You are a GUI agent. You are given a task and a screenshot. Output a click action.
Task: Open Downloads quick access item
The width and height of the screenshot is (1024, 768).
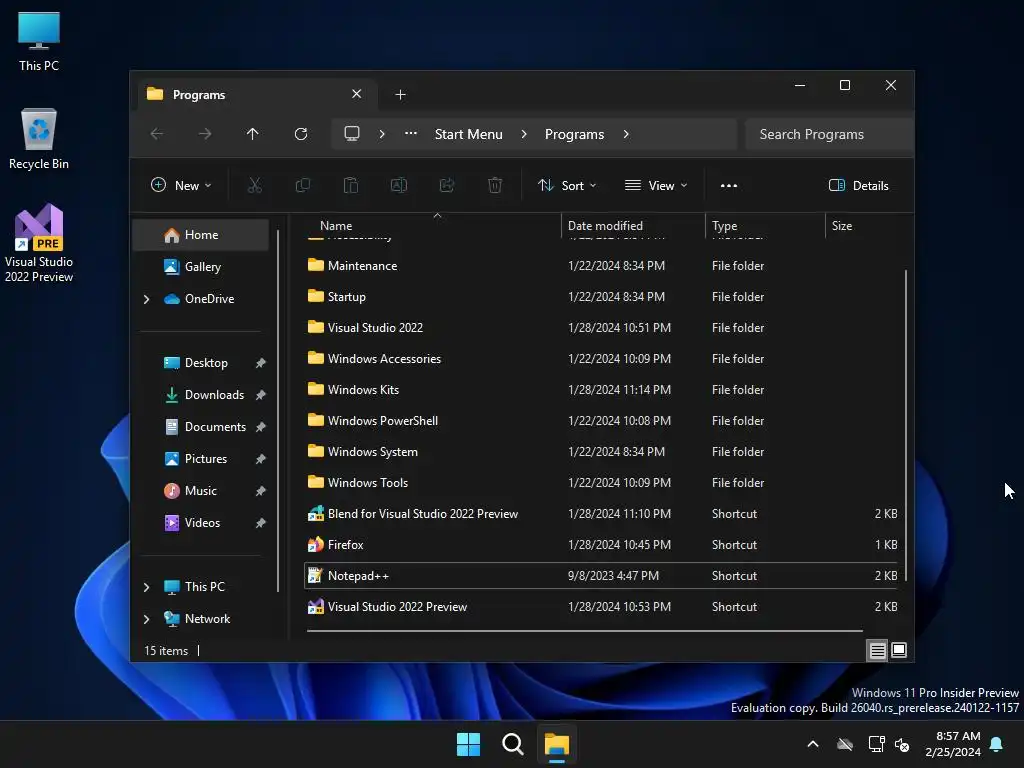point(201,395)
